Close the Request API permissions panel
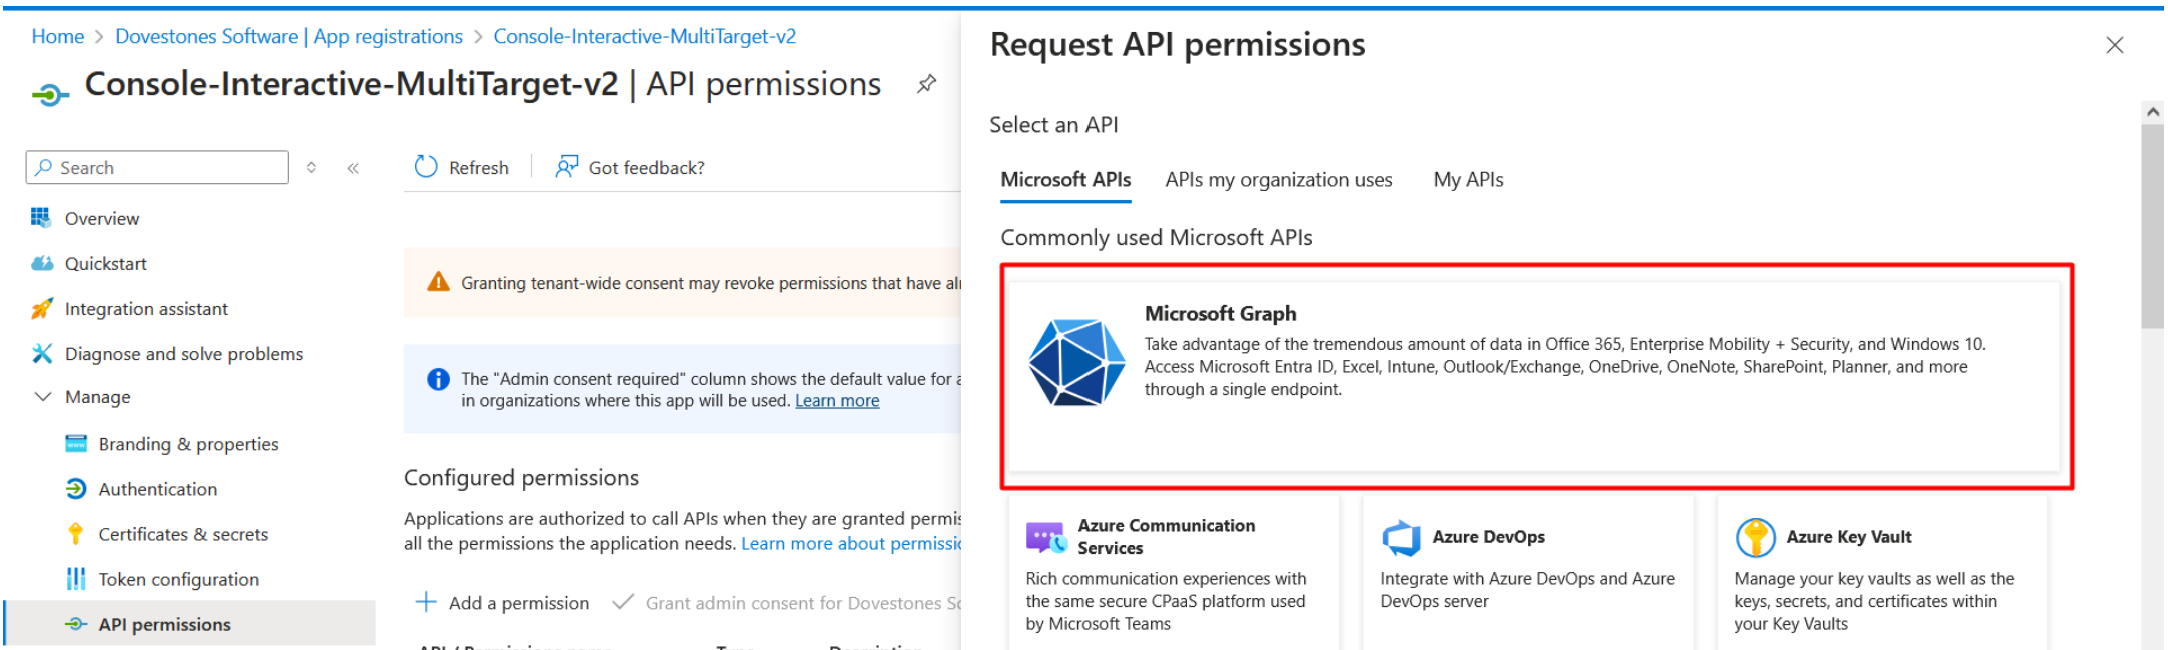This screenshot has height=650, width=2168. point(2114,45)
